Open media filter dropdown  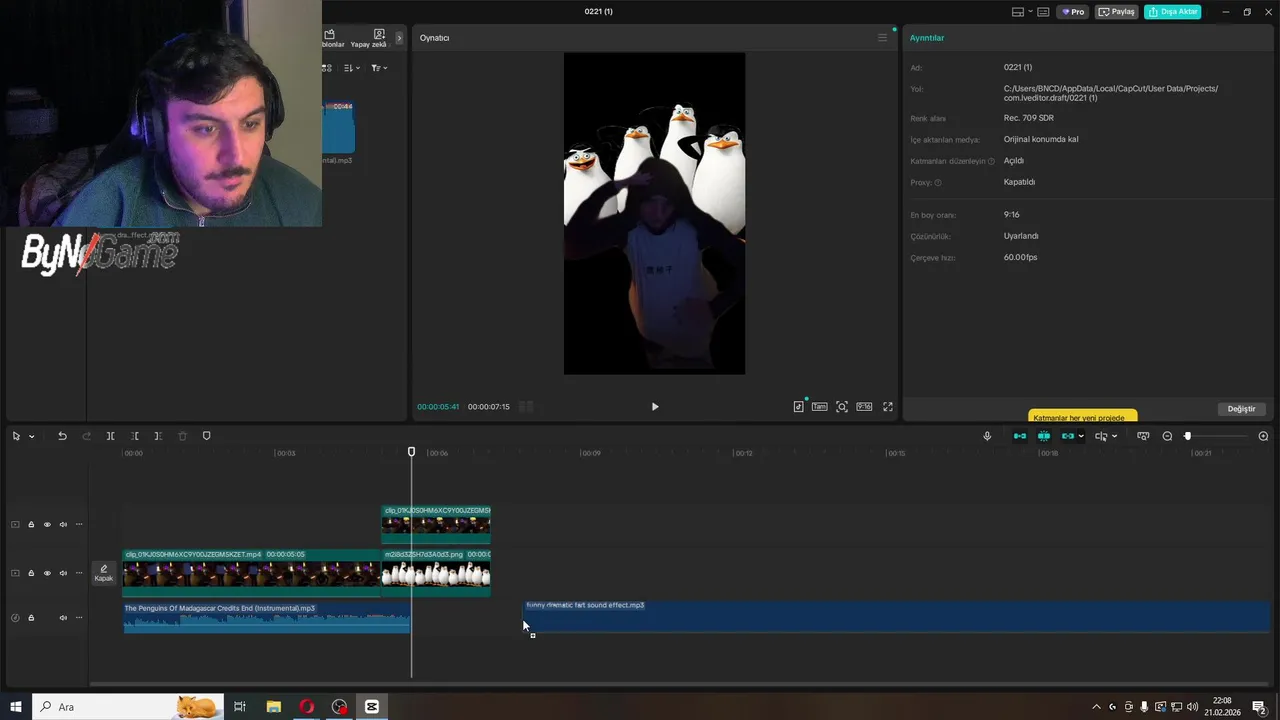pos(379,68)
